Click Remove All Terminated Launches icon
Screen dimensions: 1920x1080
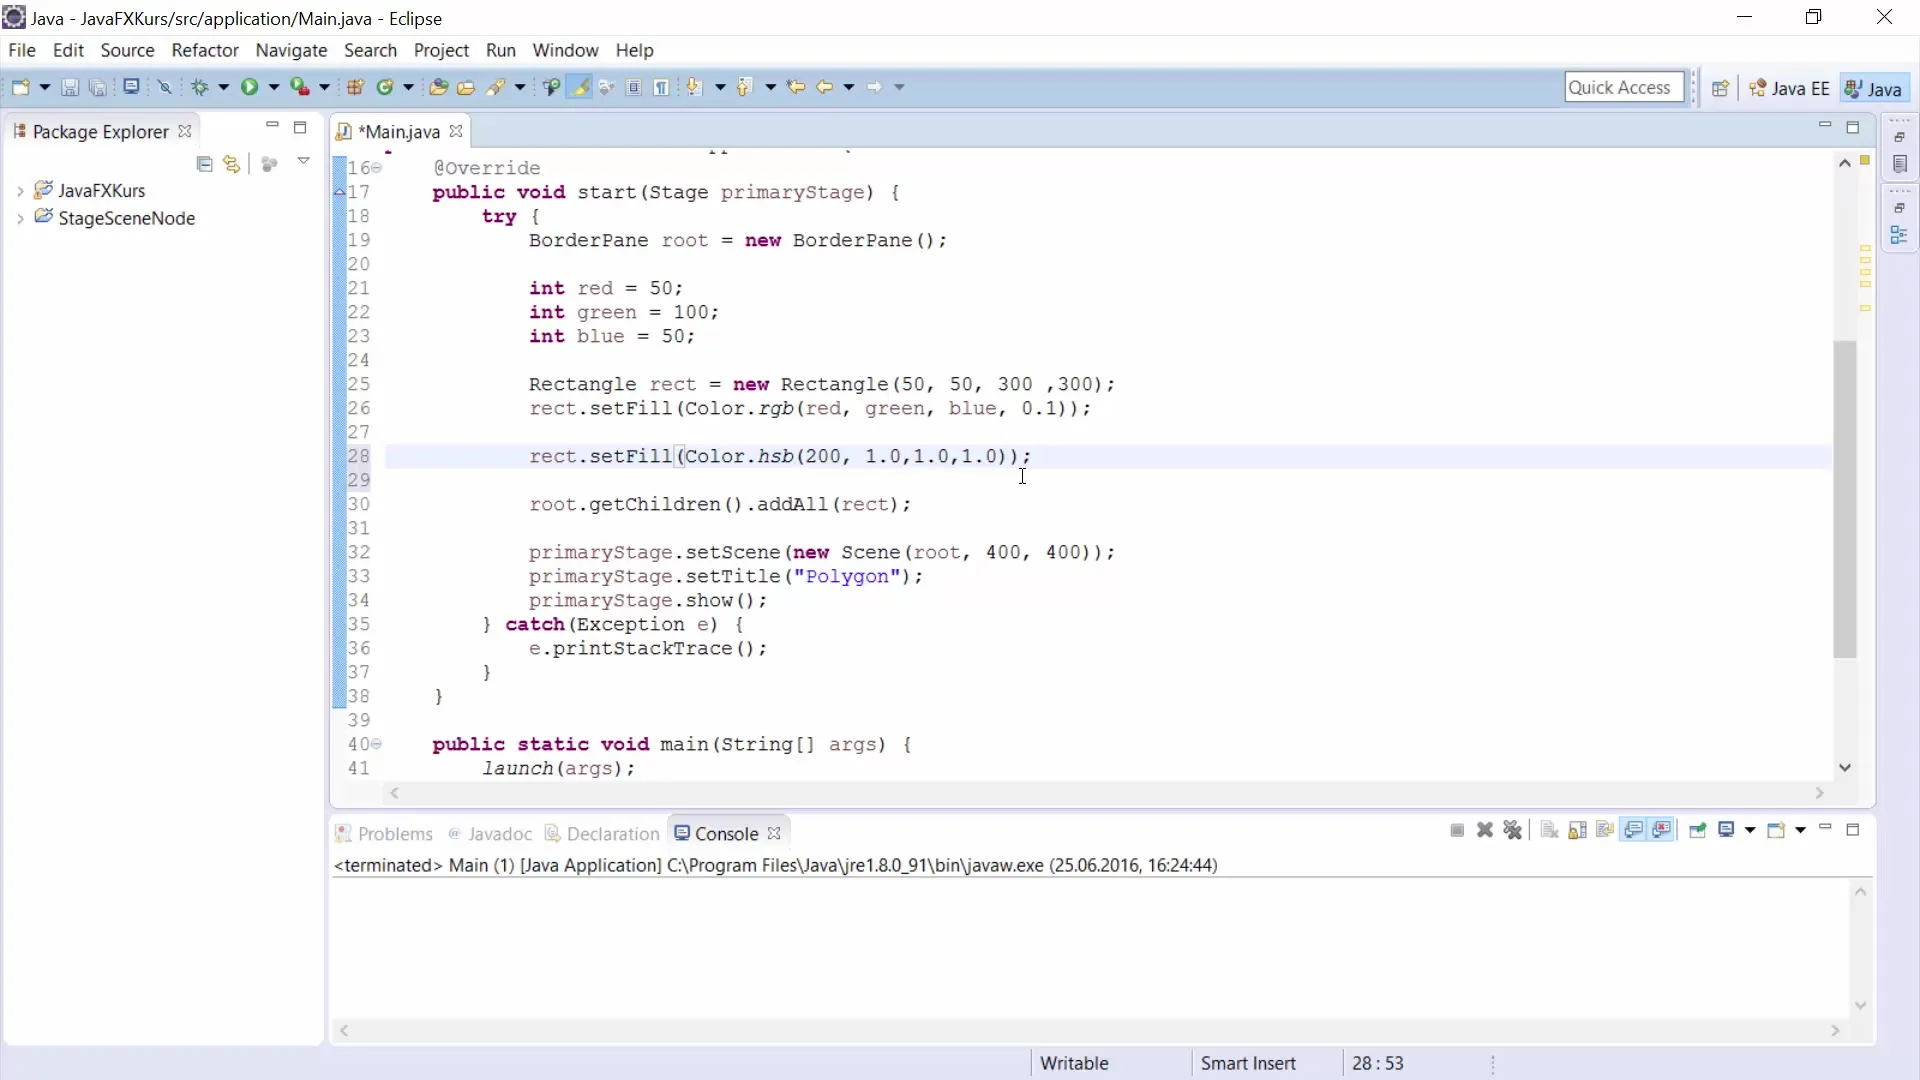[x=1513, y=830]
